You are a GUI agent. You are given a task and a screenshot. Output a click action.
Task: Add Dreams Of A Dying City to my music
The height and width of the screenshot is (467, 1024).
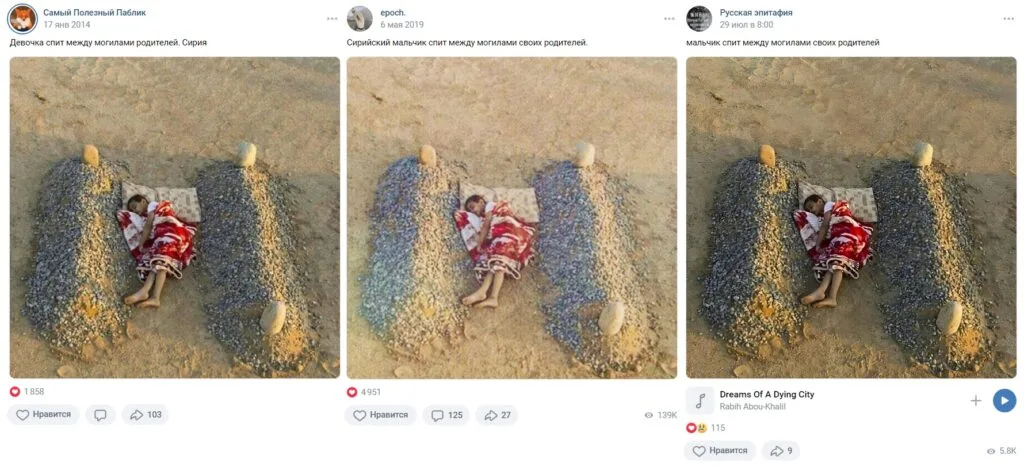point(976,401)
